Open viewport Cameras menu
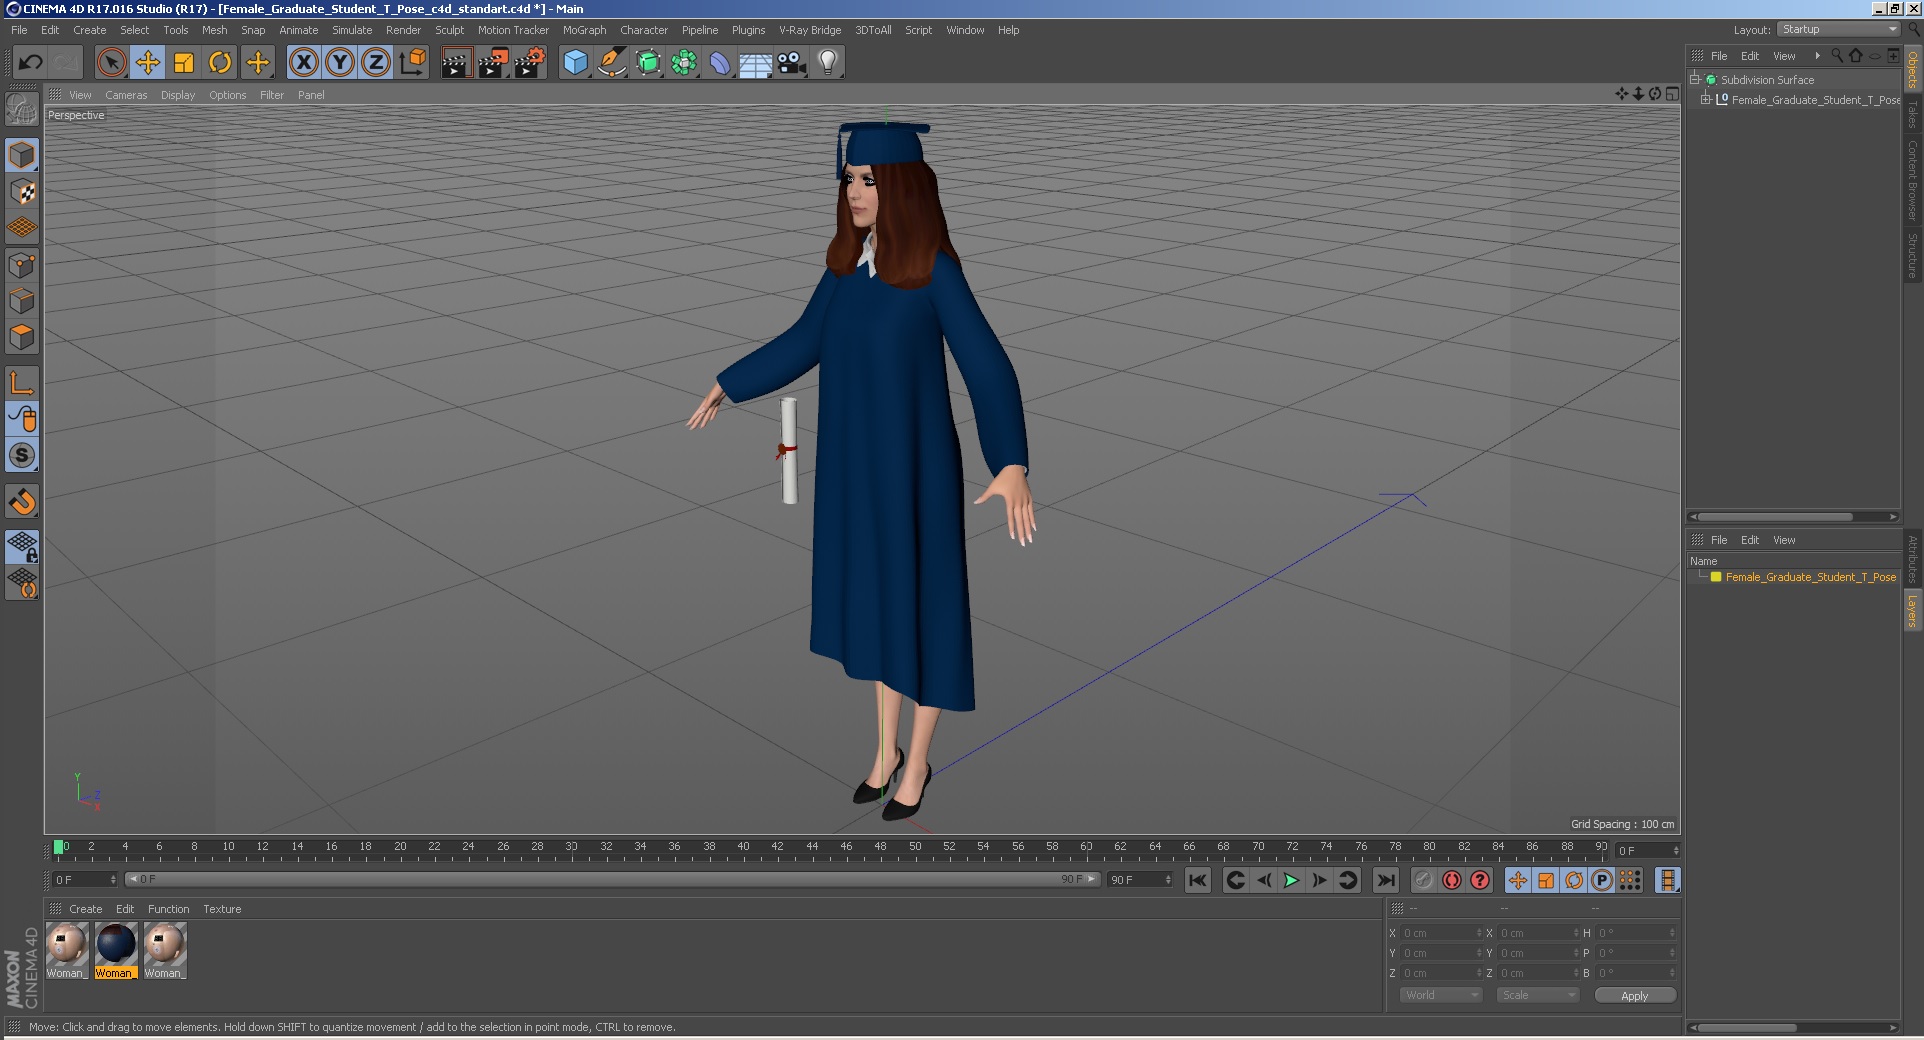1924x1040 pixels. (x=126, y=95)
